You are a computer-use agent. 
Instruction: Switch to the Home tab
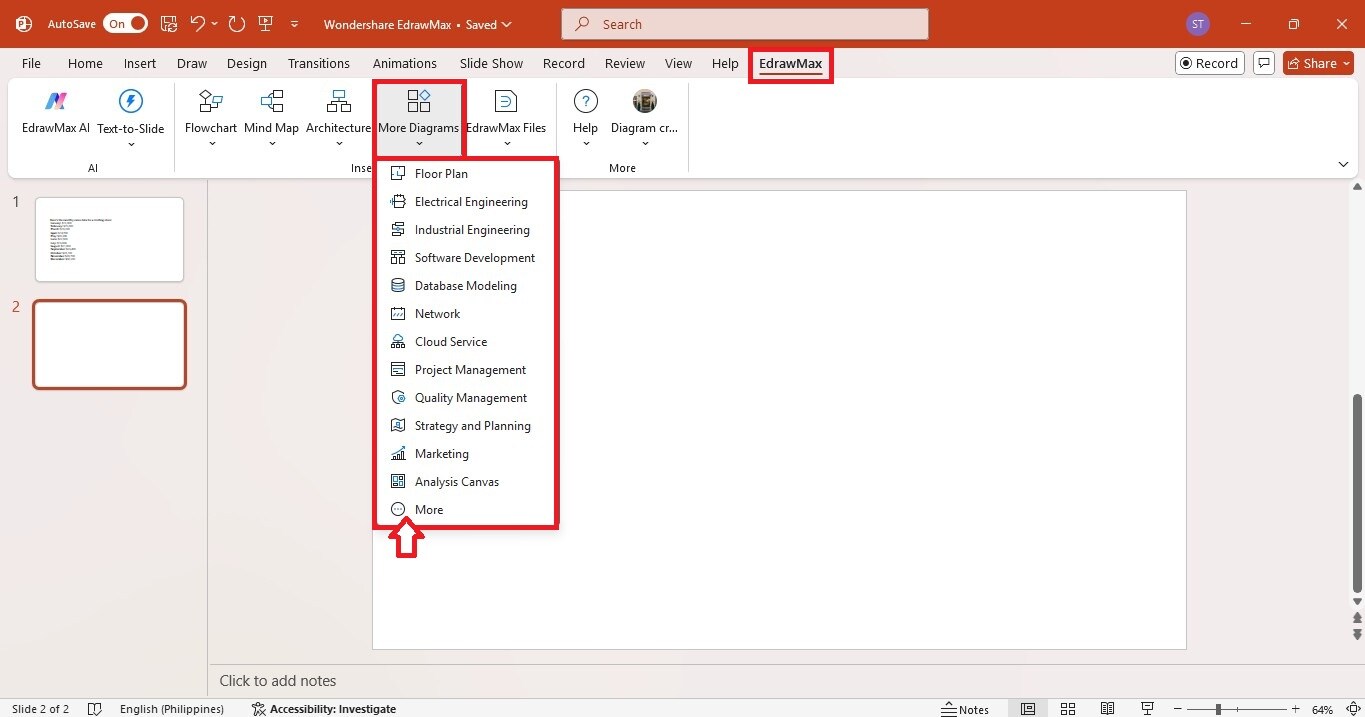point(85,63)
